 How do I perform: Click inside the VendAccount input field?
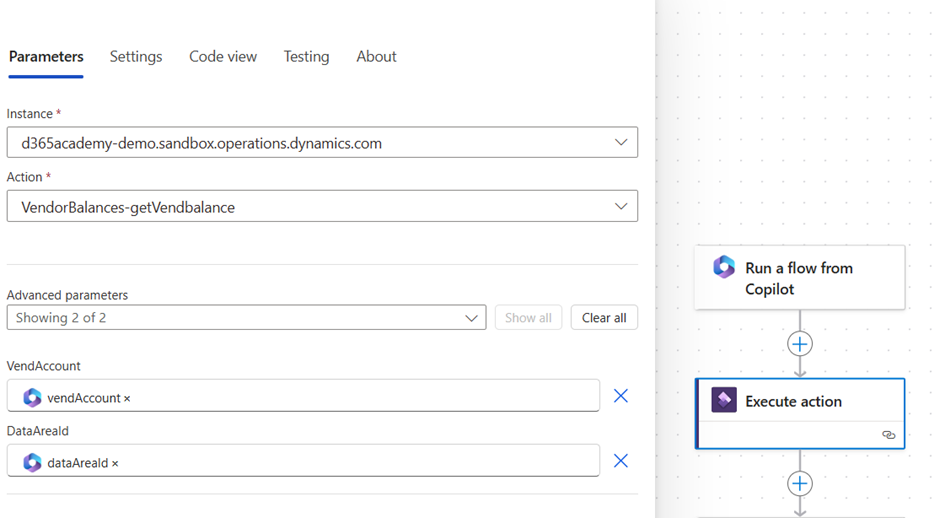[x=360, y=397]
